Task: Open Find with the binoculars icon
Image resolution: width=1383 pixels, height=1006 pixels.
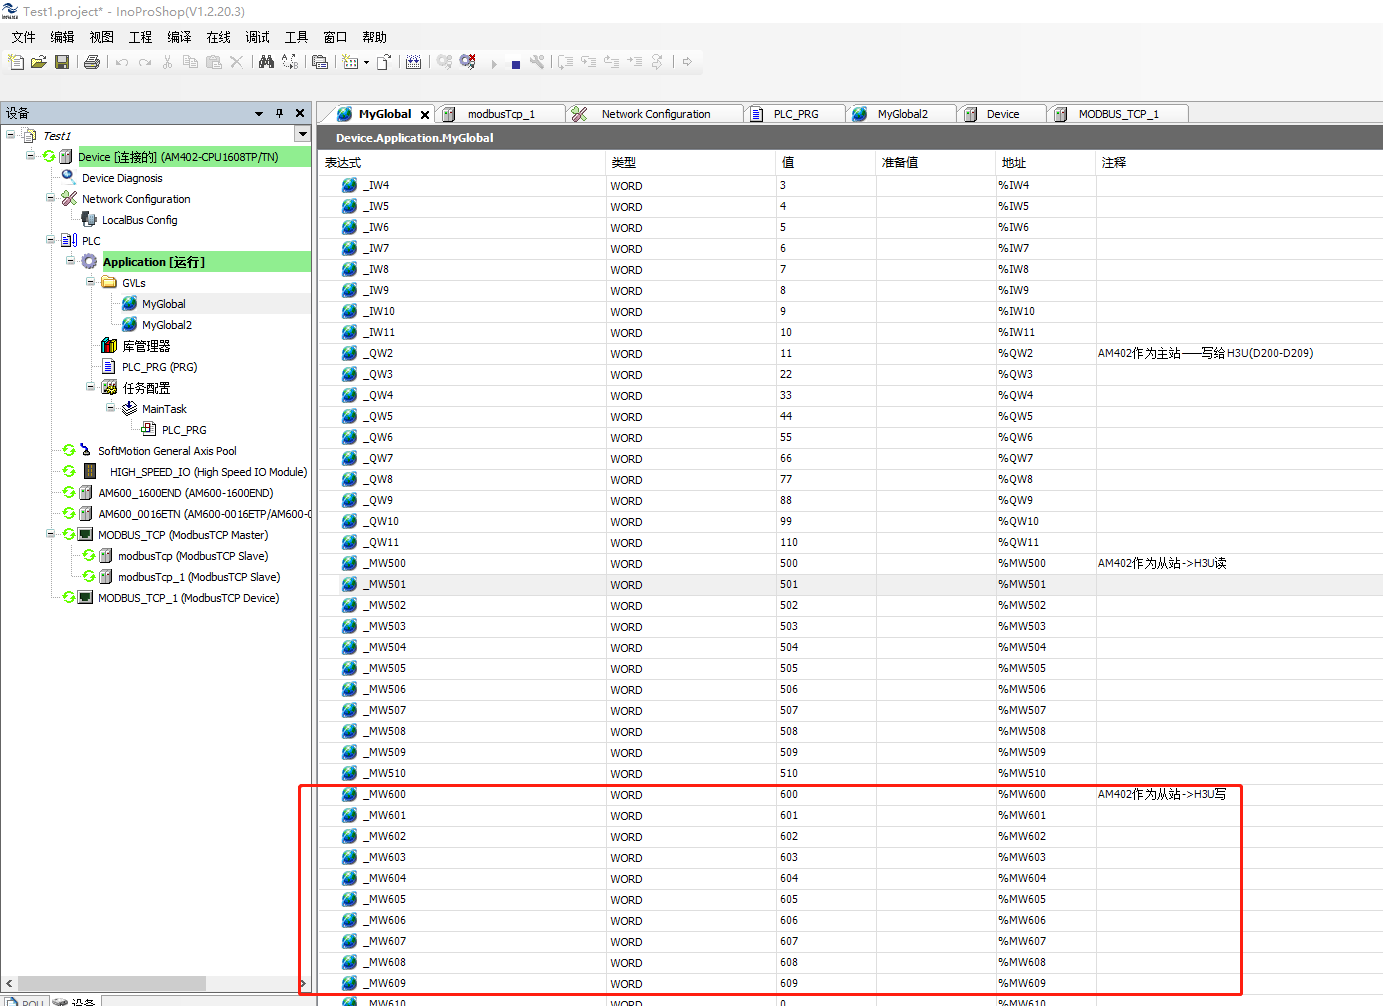Action: tap(266, 62)
